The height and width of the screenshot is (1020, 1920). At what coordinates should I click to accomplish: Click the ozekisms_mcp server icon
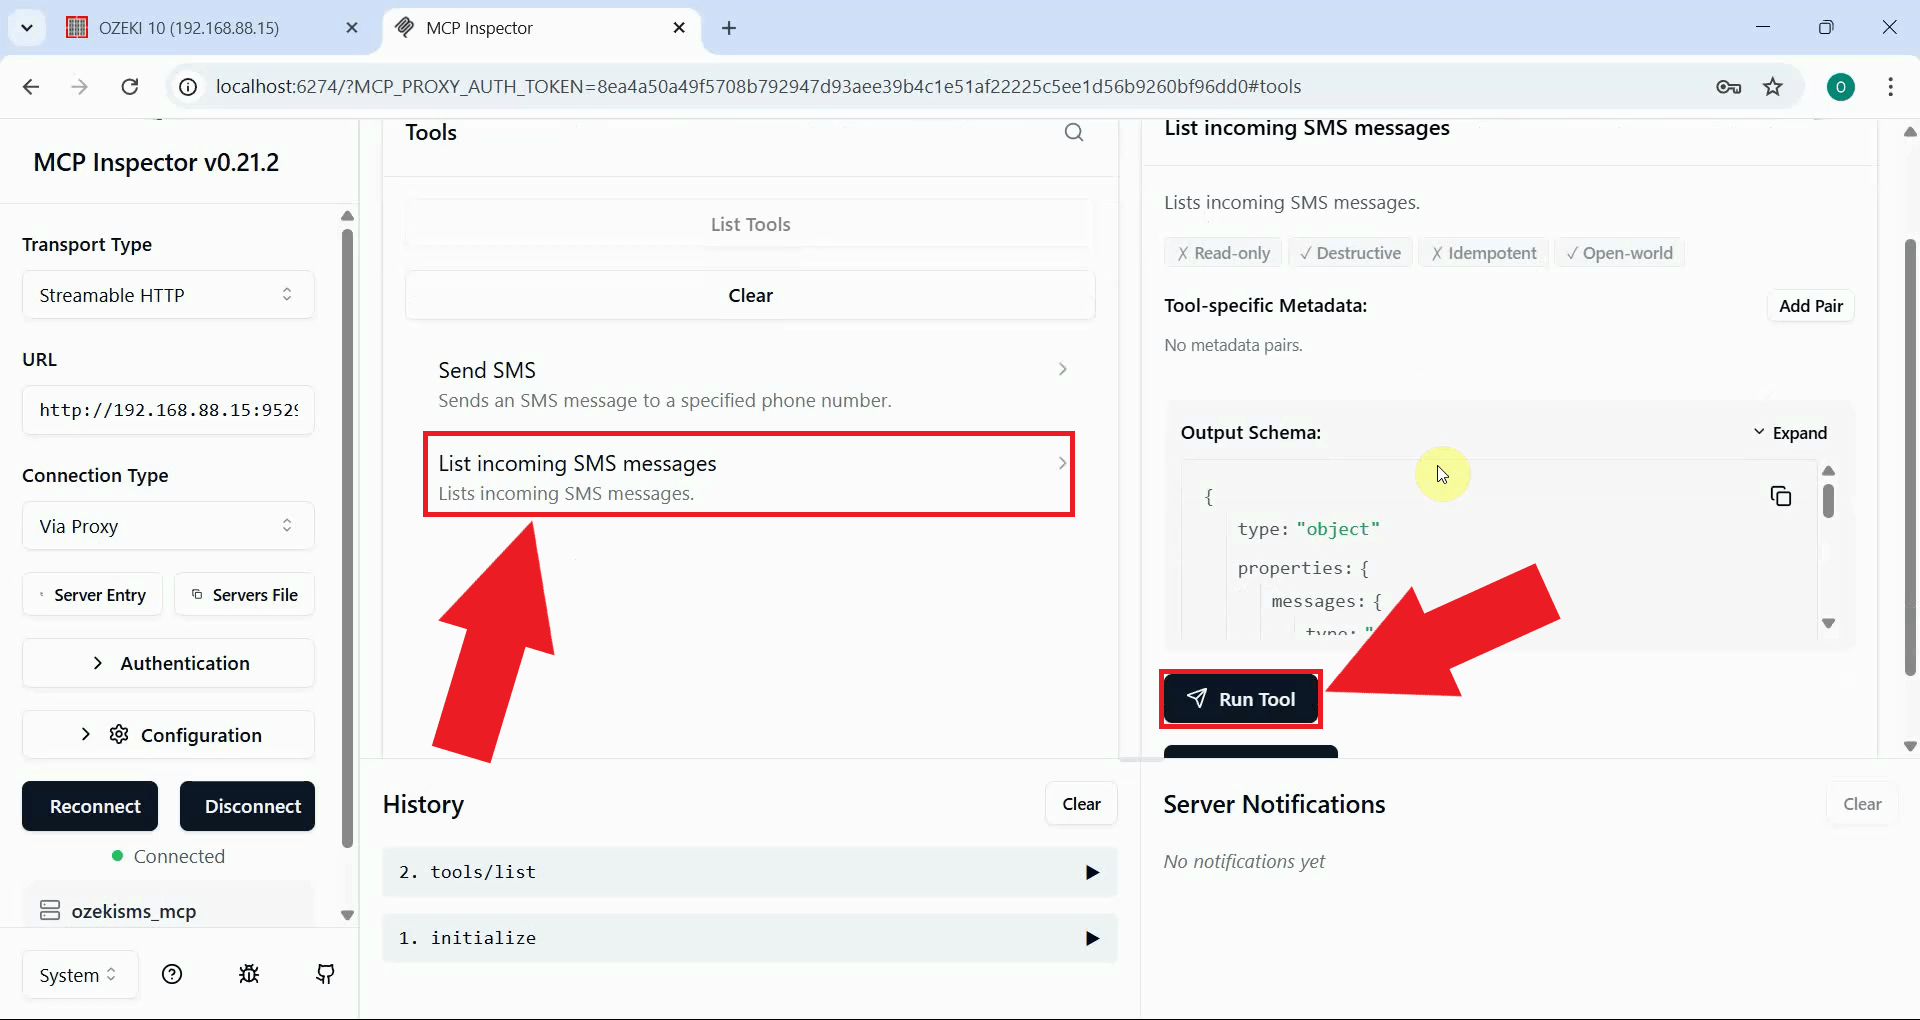point(50,910)
